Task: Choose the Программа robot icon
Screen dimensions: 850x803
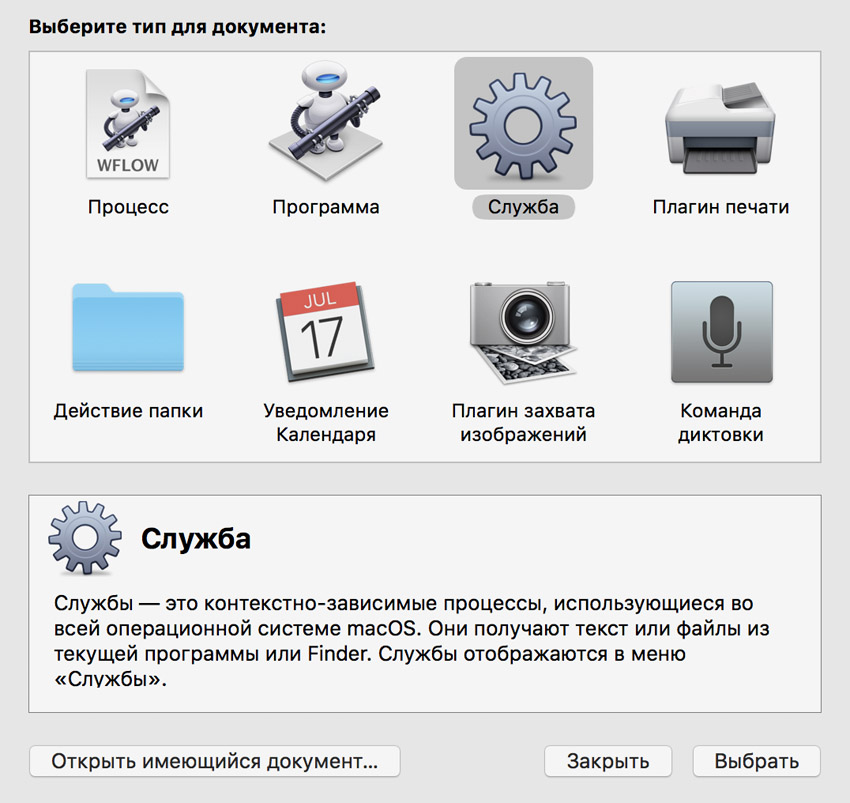Action: pos(326,123)
